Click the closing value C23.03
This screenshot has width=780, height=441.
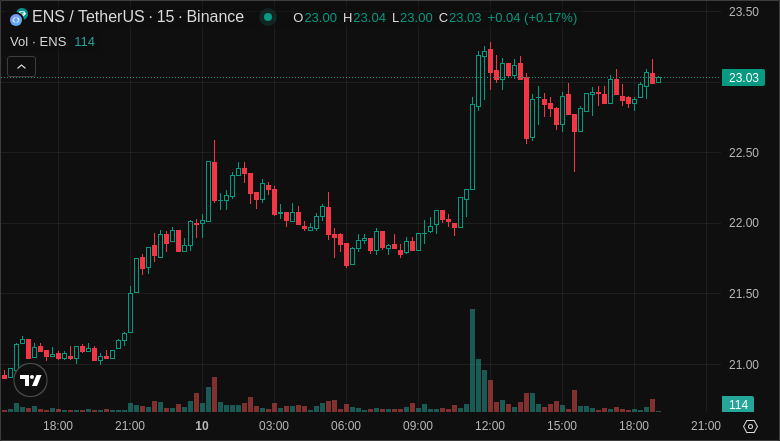(460, 18)
